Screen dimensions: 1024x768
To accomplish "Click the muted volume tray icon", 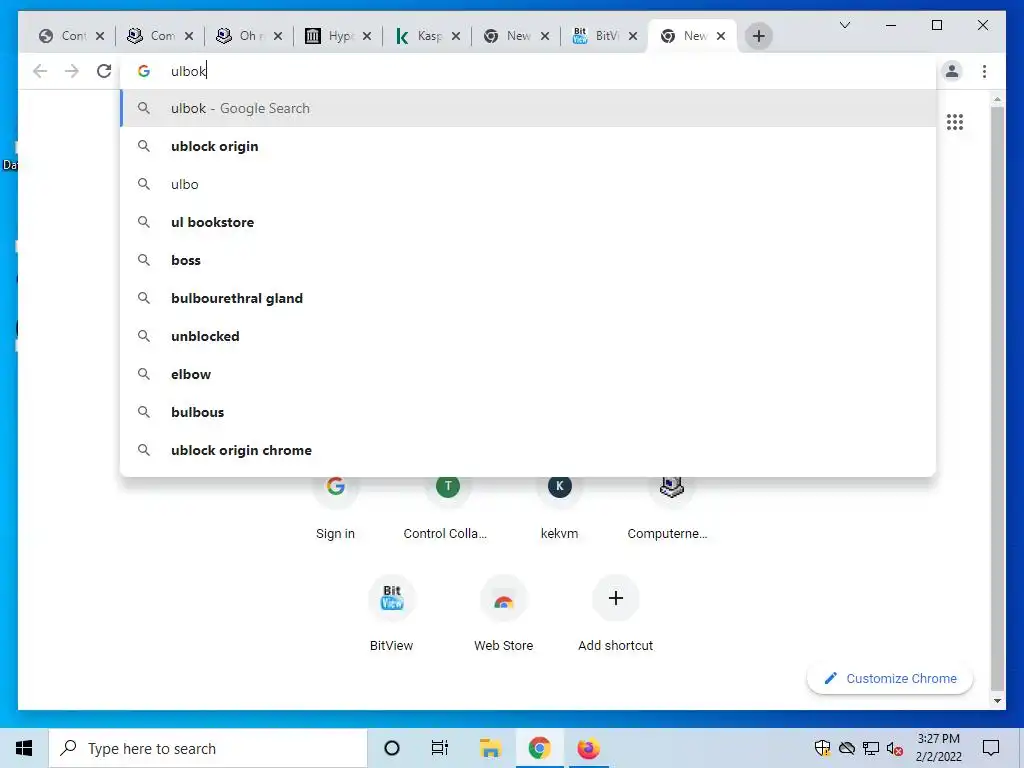I will (895, 748).
